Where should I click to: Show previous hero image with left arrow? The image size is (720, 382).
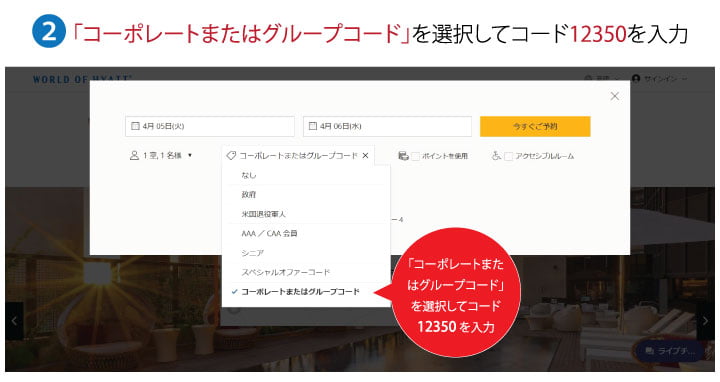[x=14, y=320]
